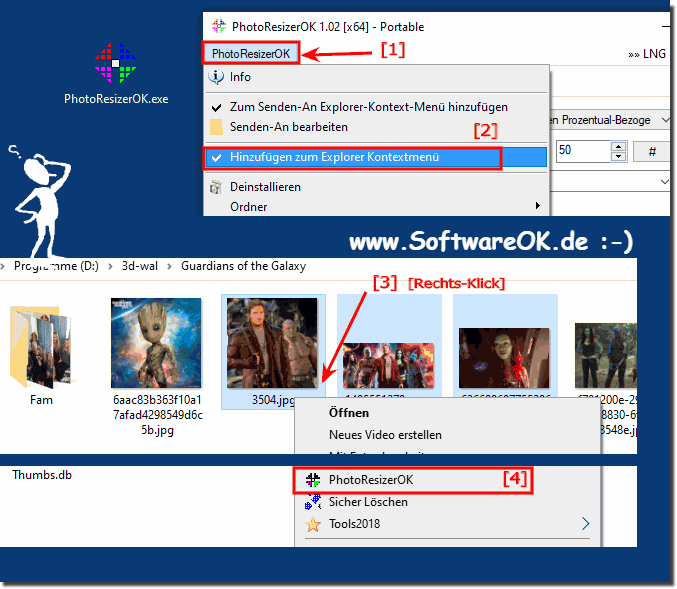The height and width of the screenshot is (589, 677).
Task: Increase the percent value with up arrow
Action: pyautogui.click(x=619, y=146)
